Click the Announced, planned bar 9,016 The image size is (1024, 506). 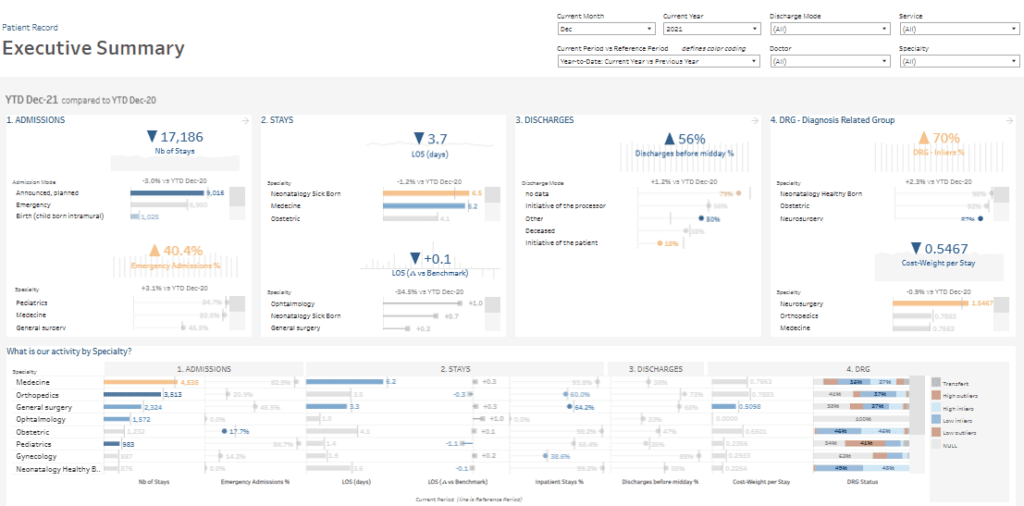pos(168,193)
